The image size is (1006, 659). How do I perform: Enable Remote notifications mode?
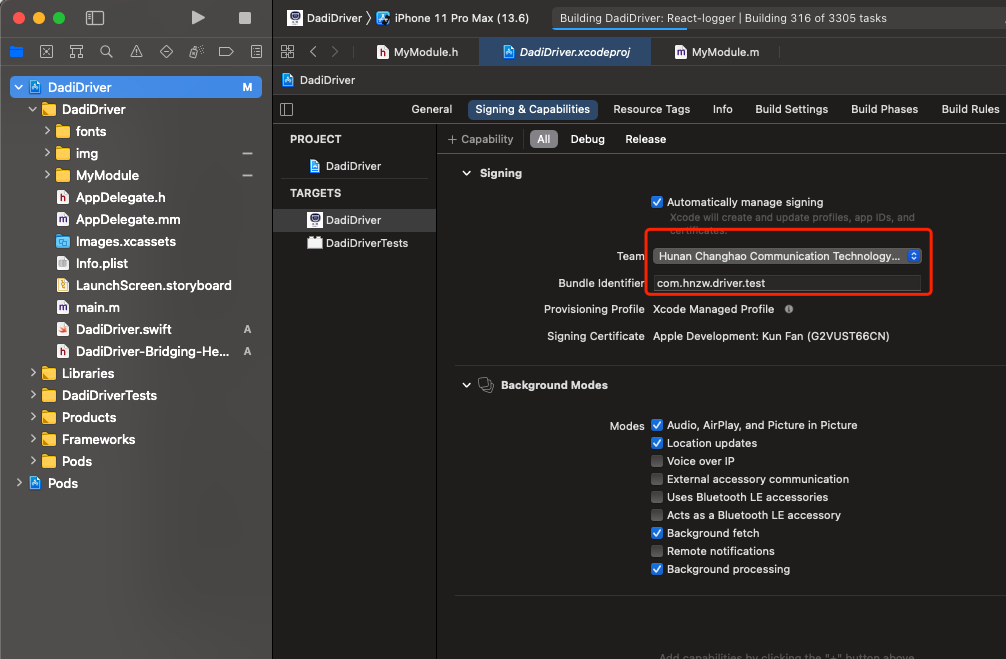[x=657, y=551]
